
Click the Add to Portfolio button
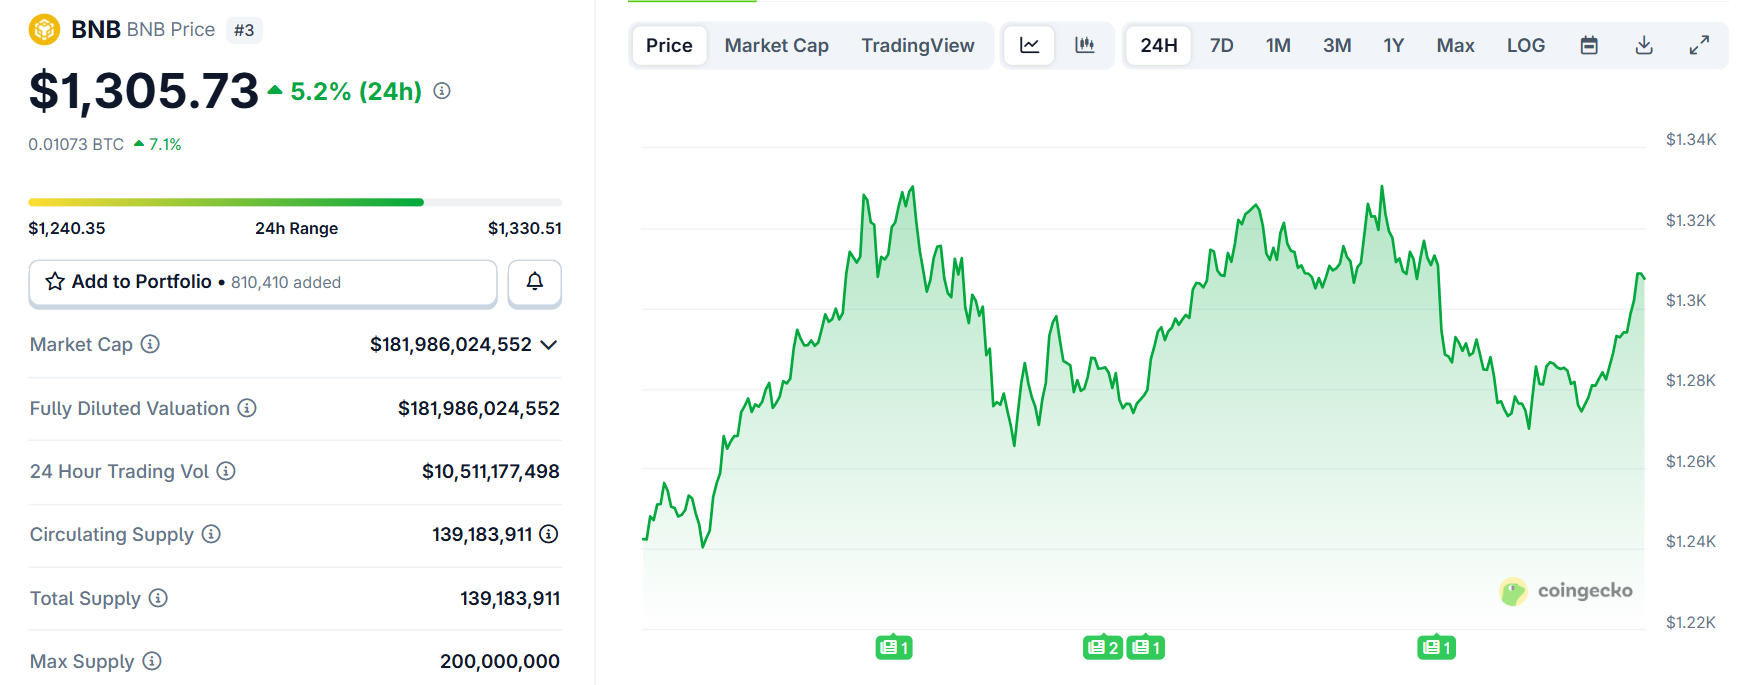pos(263,282)
